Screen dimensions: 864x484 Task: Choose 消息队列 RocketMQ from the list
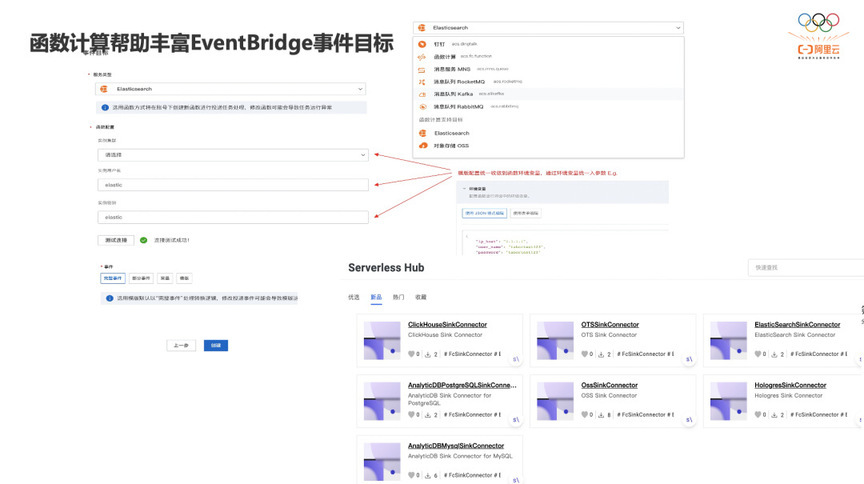pos(549,82)
